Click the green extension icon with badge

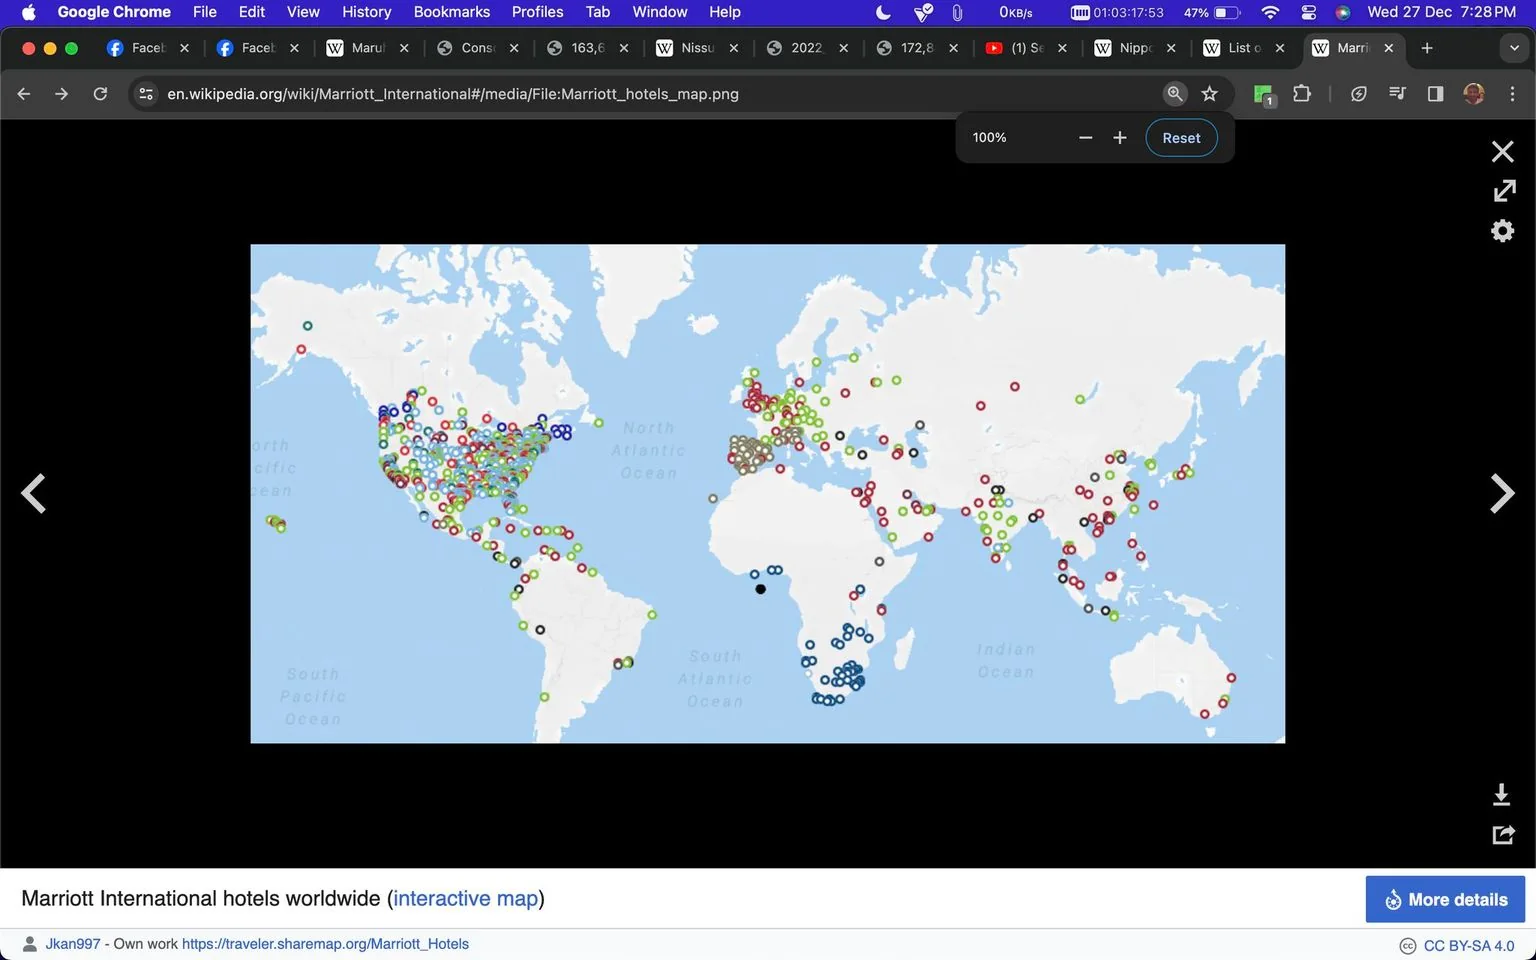point(1264,95)
